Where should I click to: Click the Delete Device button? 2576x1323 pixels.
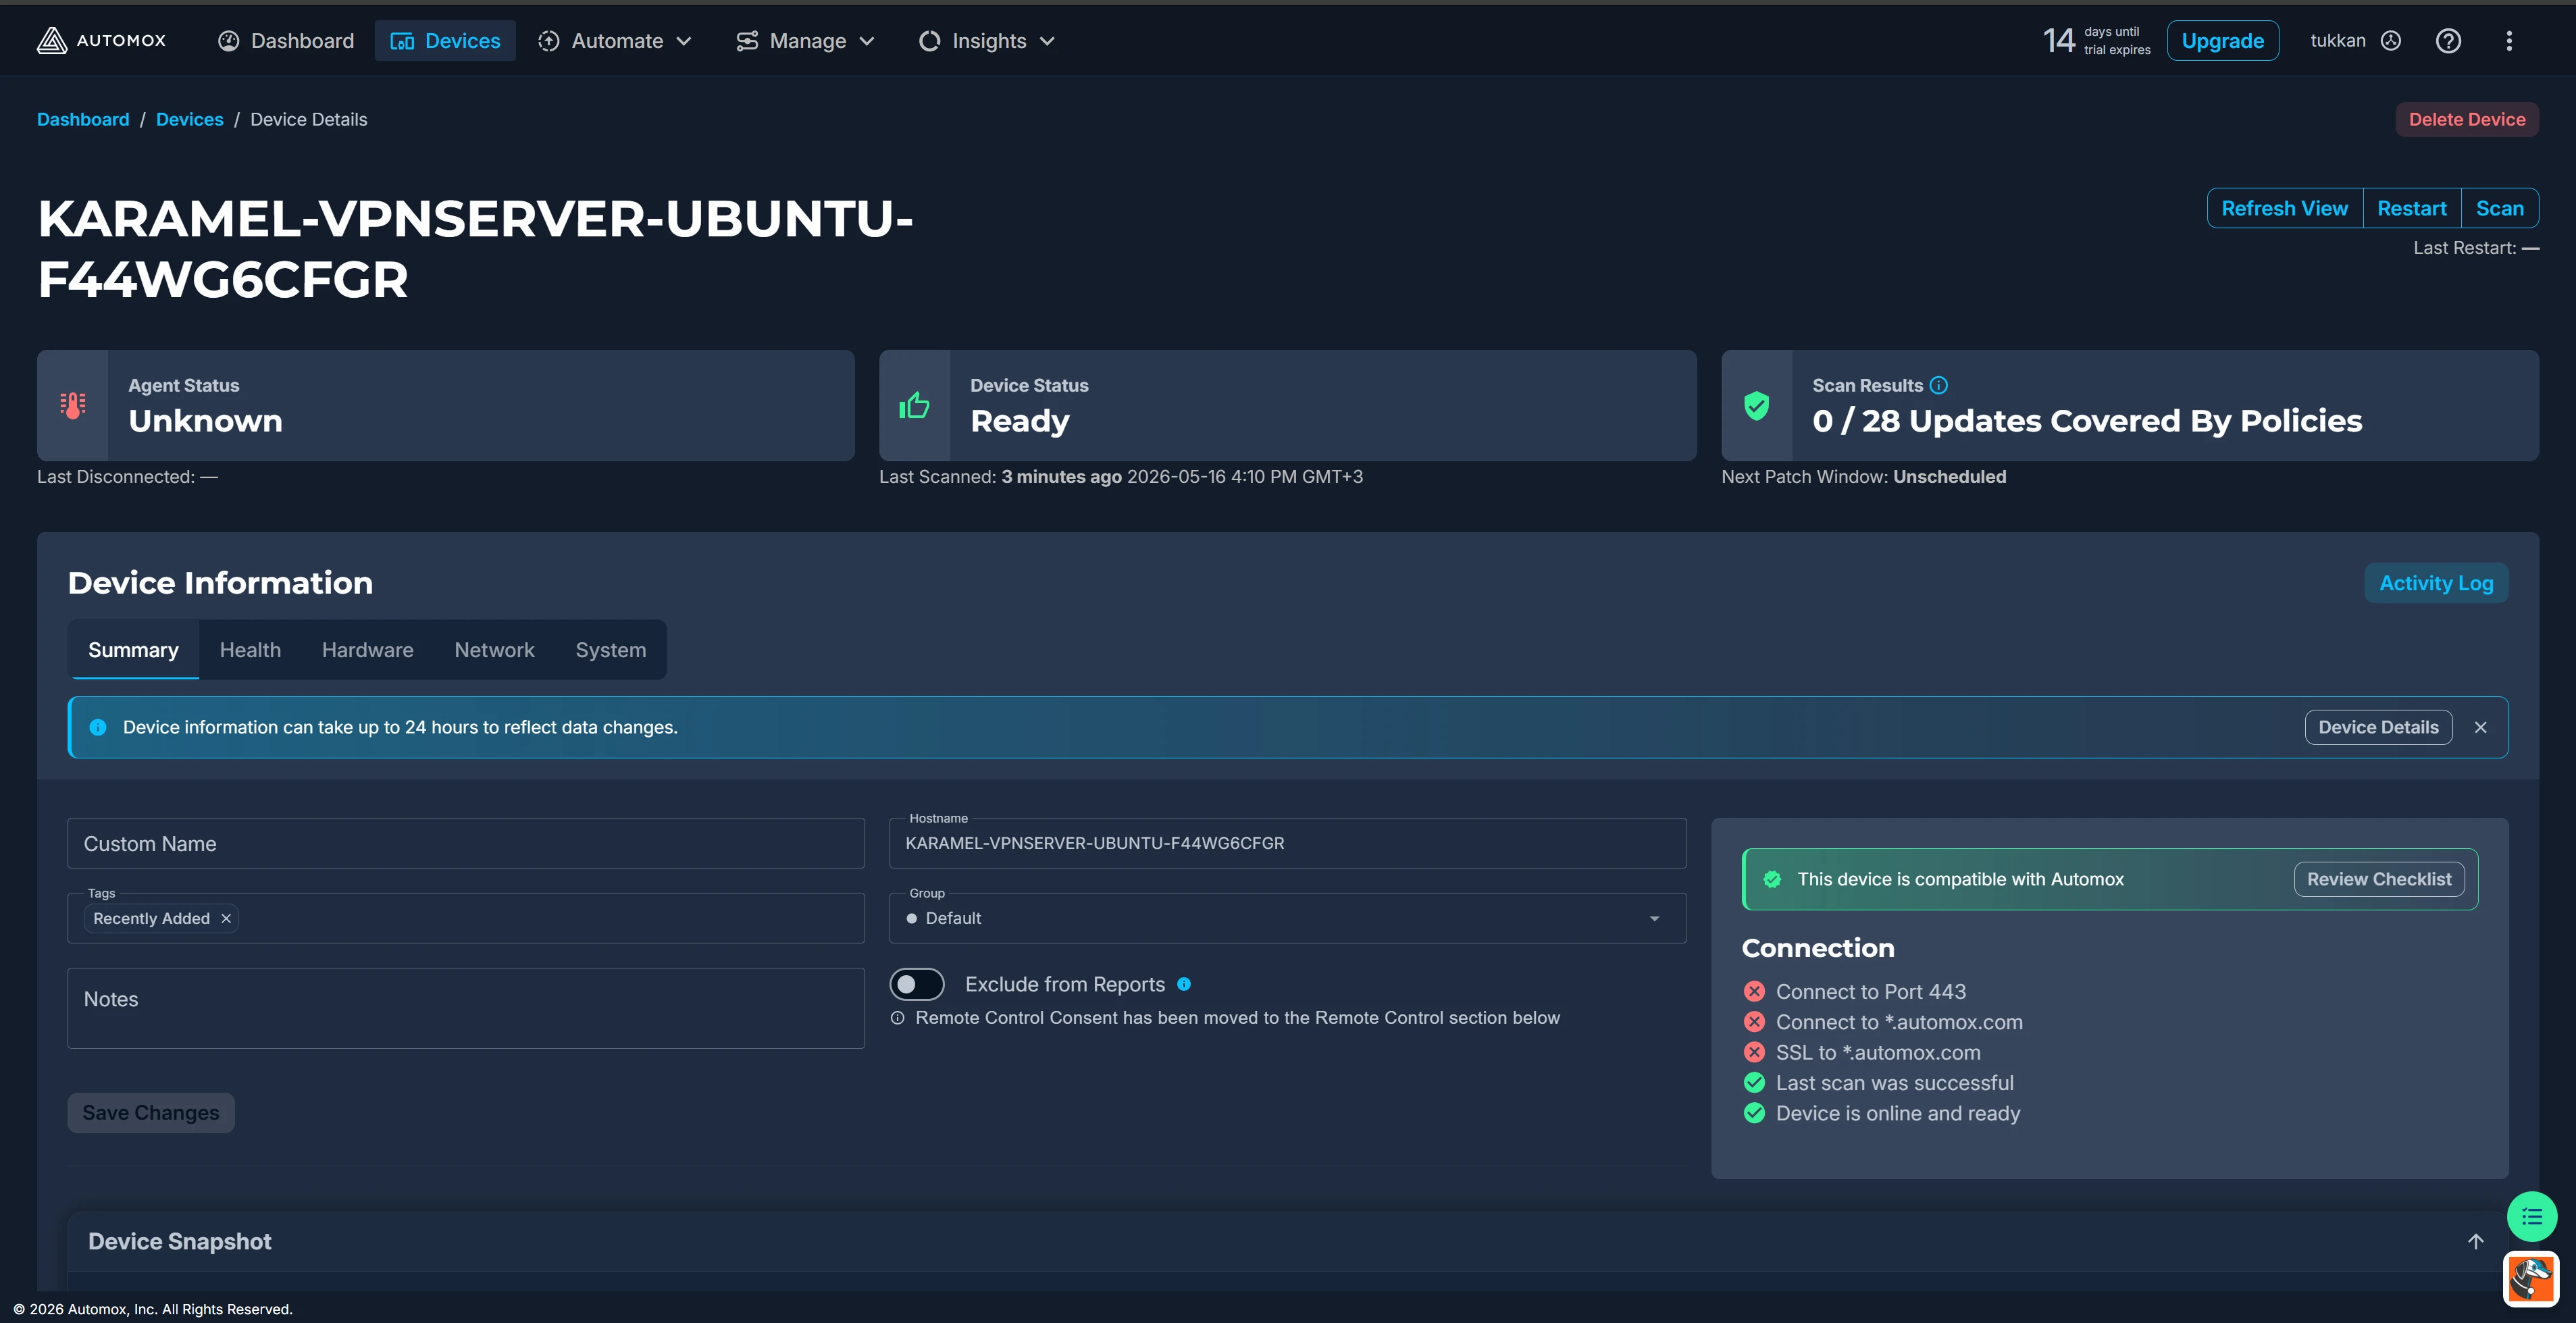point(2467,120)
